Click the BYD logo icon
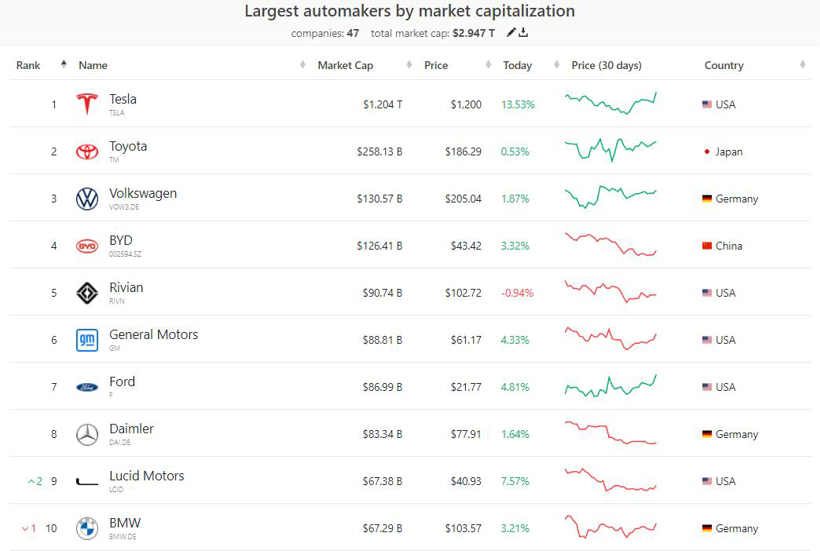The image size is (820, 551). tap(87, 246)
